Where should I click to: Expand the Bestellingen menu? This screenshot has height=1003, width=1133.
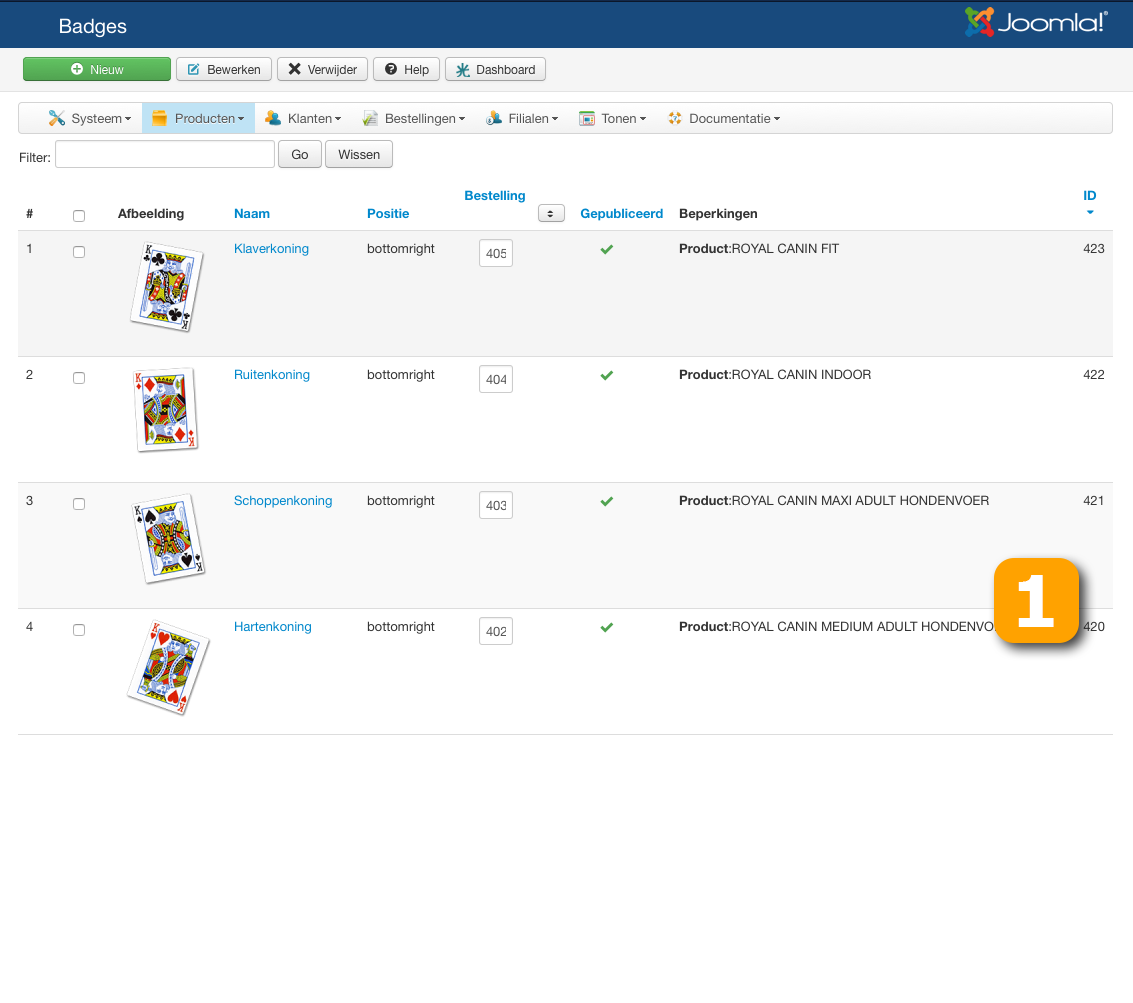tap(413, 119)
